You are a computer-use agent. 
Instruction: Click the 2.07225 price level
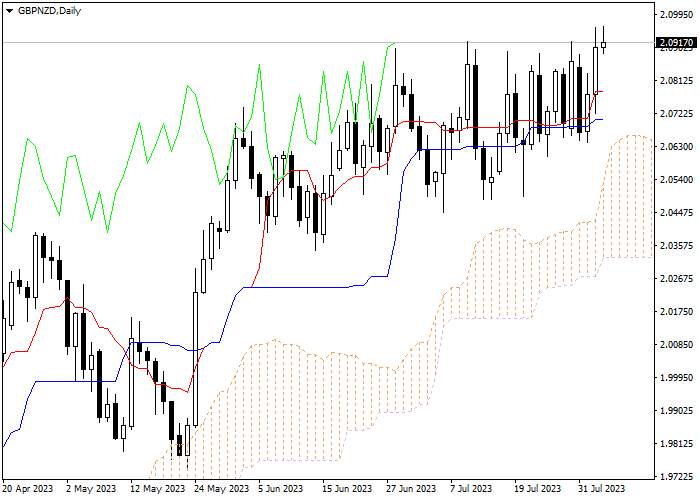(676, 114)
